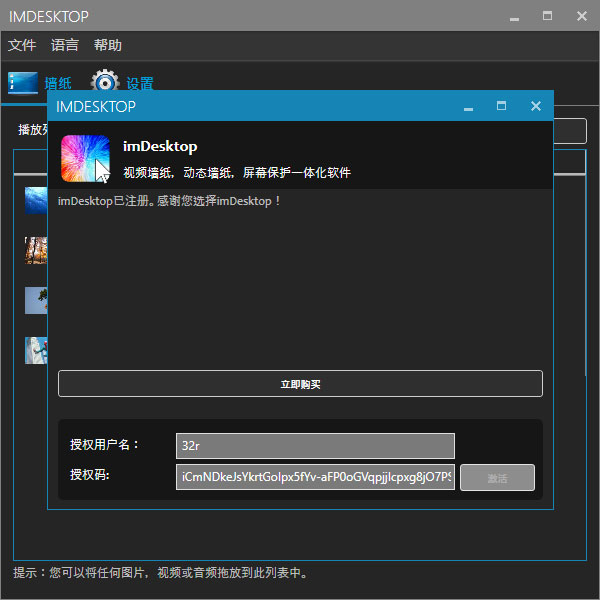Screen dimensions: 600x600
Task: Click the settings gear icon
Action: coord(105,80)
